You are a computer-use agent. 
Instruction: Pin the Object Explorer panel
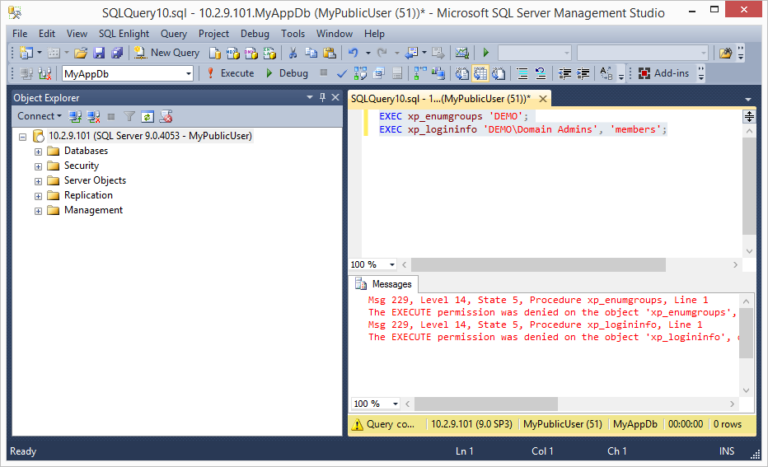pos(321,97)
